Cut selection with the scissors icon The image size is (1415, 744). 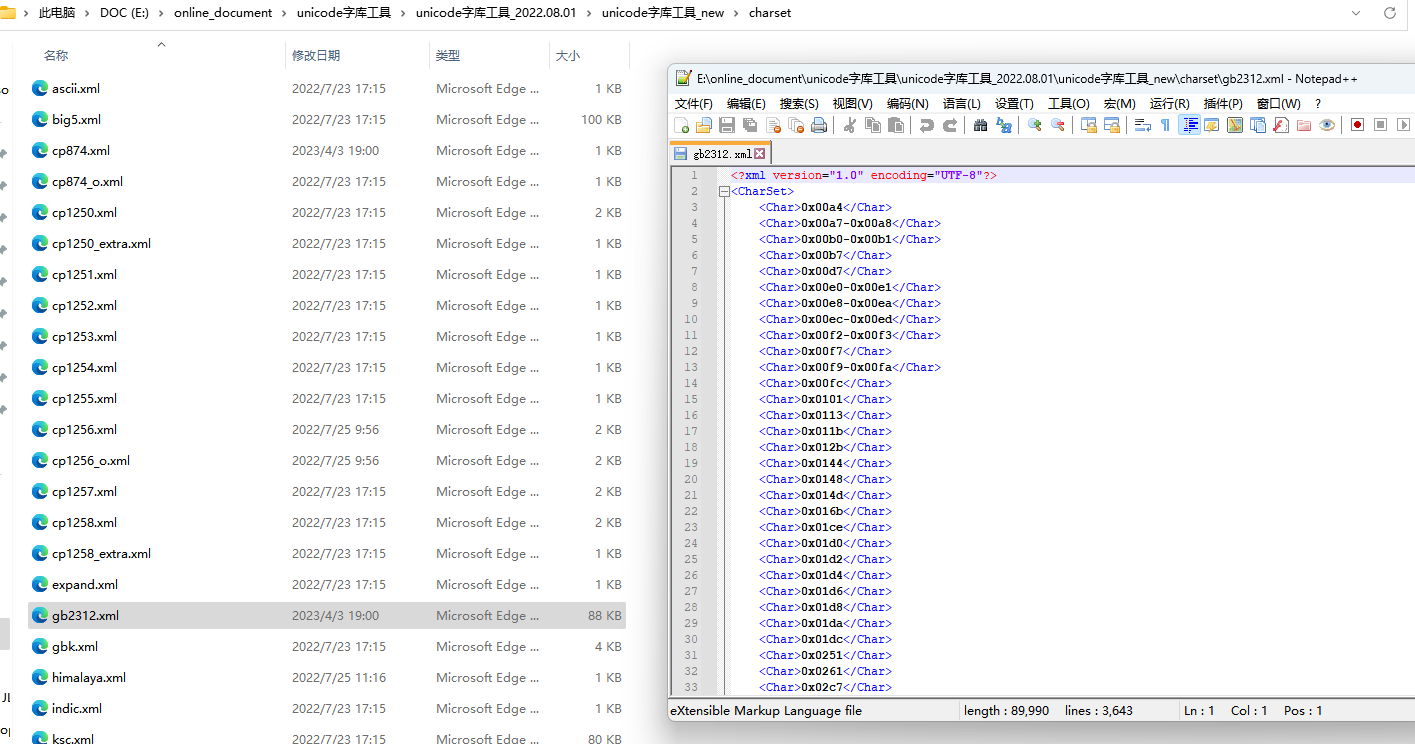(850, 125)
